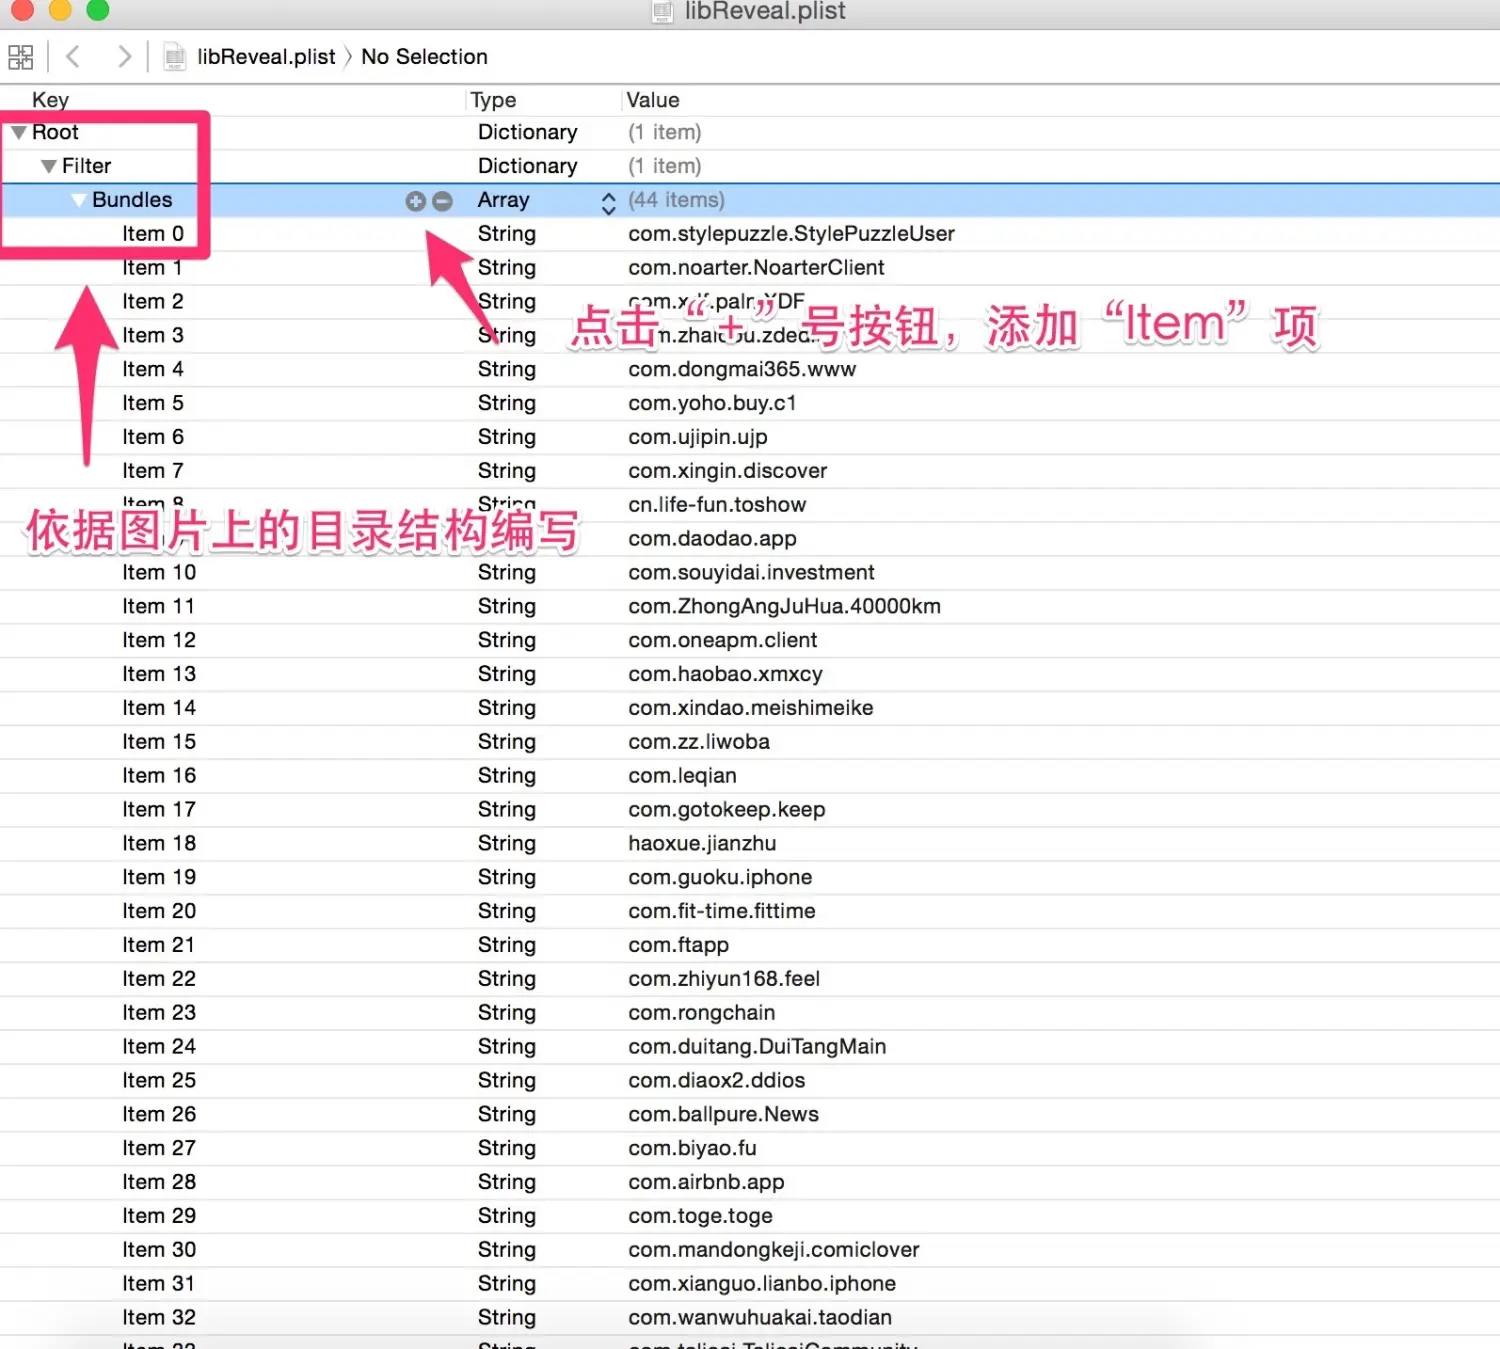Select the Item 7 key
Viewport: 1500px width, 1349px height.
click(x=153, y=471)
